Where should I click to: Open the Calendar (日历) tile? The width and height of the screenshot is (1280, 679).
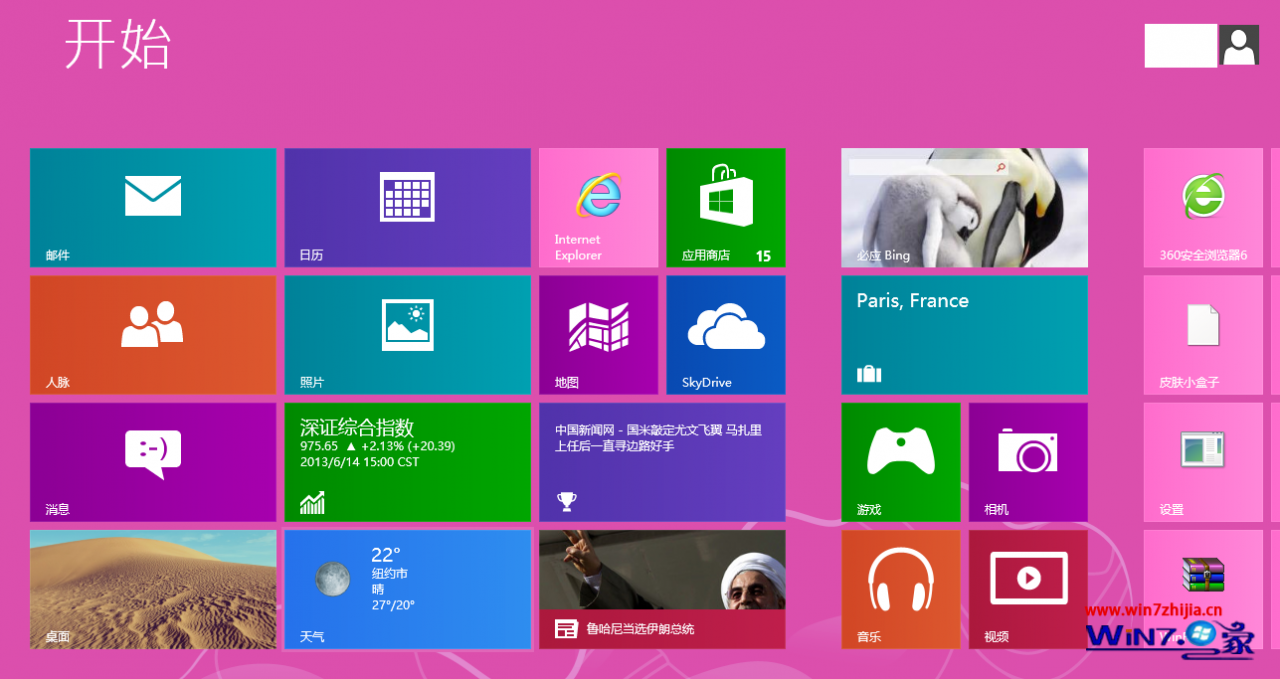coord(407,208)
